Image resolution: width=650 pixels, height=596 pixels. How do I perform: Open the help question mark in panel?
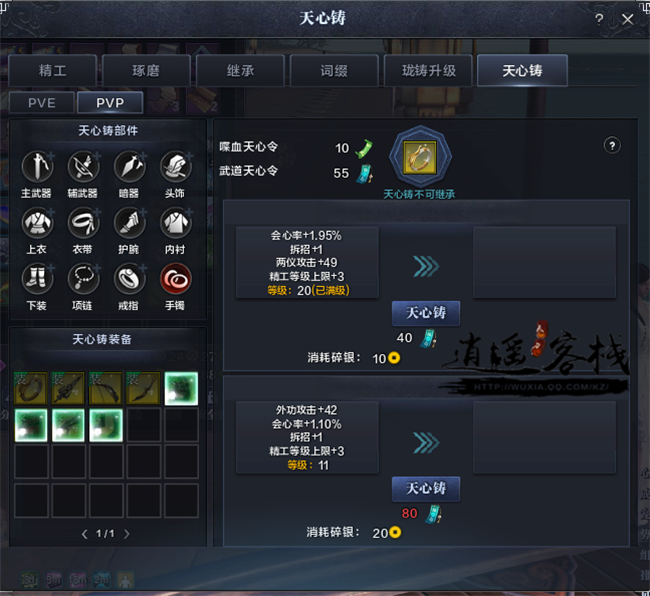coord(612,145)
